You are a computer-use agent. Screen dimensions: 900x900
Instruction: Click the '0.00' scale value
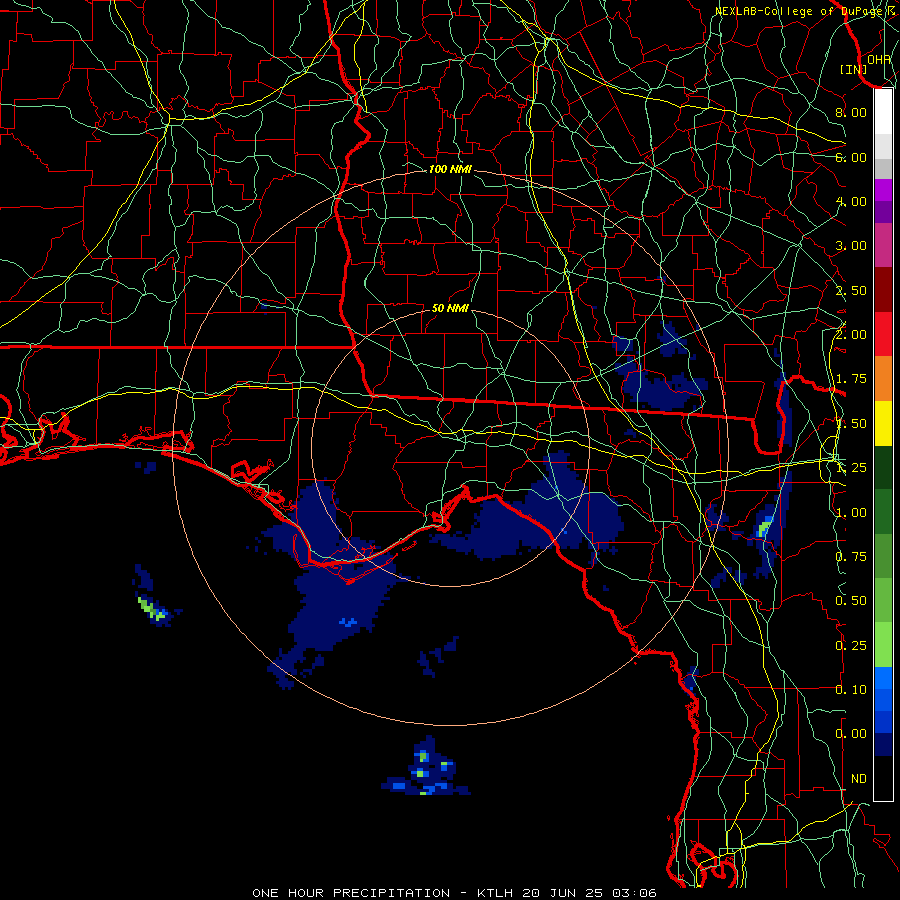(851, 734)
